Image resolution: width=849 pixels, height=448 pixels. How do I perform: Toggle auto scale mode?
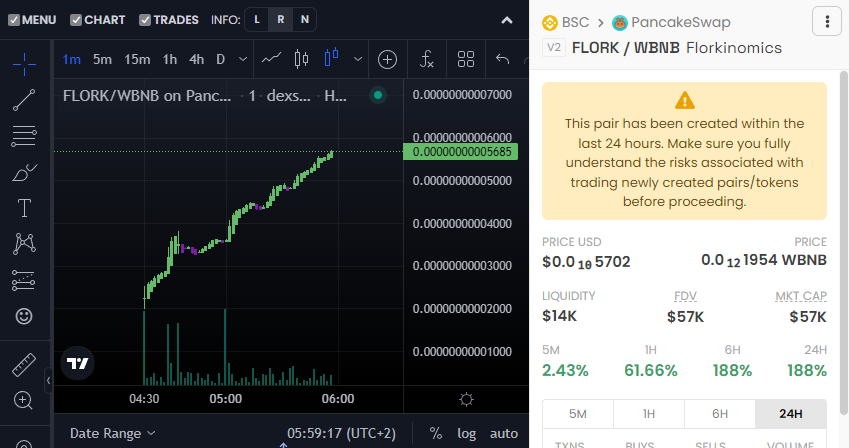click(504, 433)
